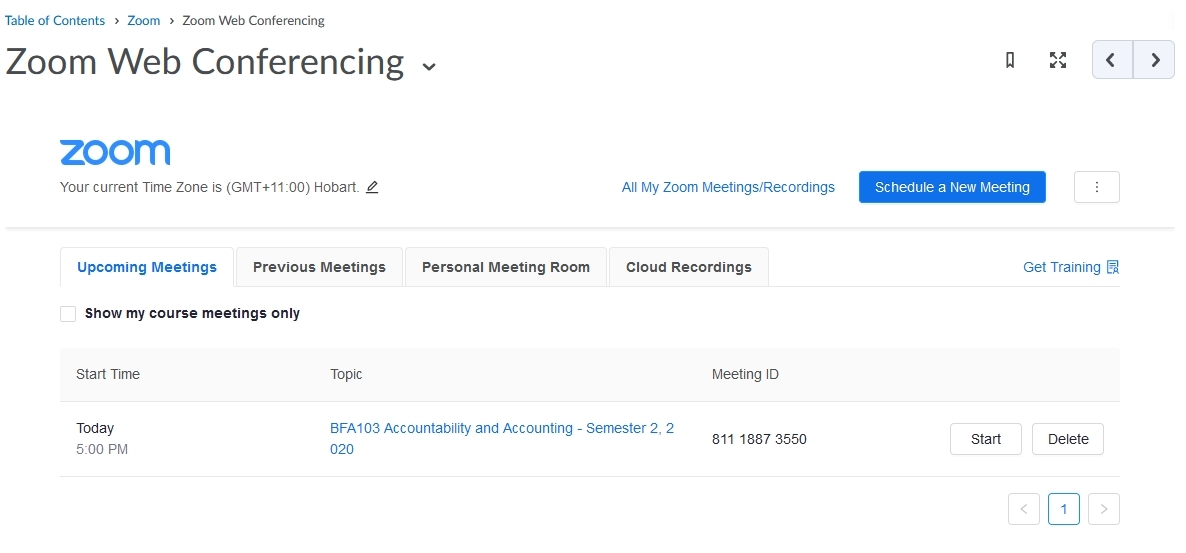Start the BFA103 meeting
Screen dimensions: 1186x553
[x=986, y=439]
